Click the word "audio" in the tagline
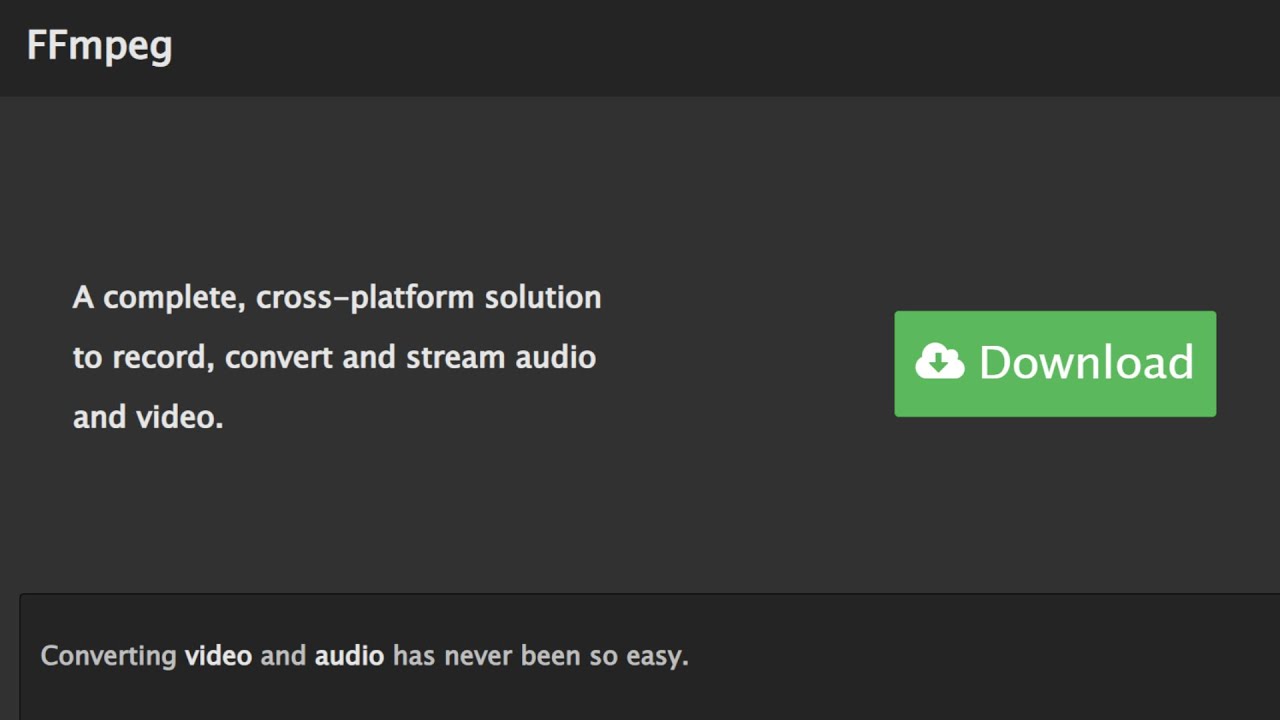Screen dimensions: 1280x720 (555, 358)
